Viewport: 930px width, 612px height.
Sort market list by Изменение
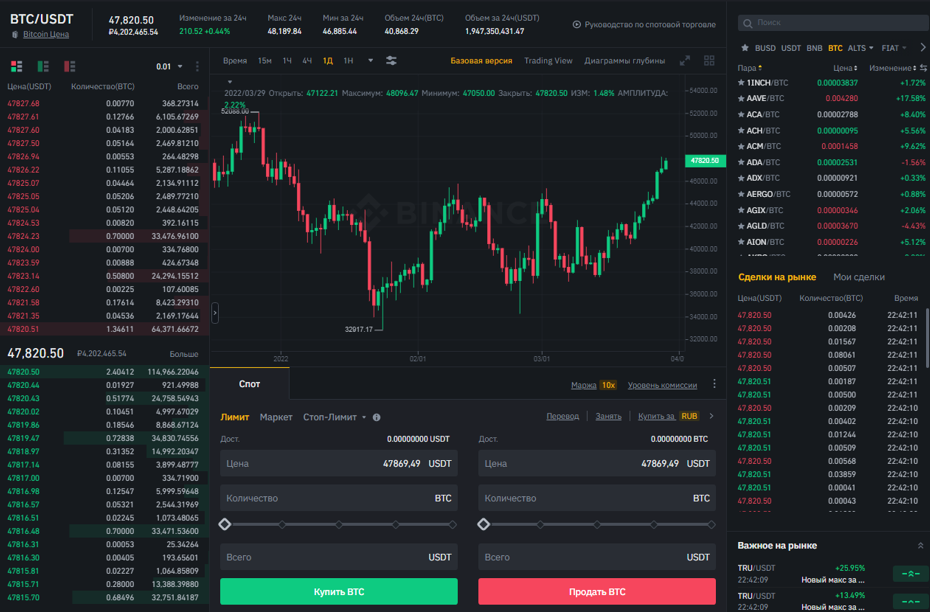click(893, 68)
